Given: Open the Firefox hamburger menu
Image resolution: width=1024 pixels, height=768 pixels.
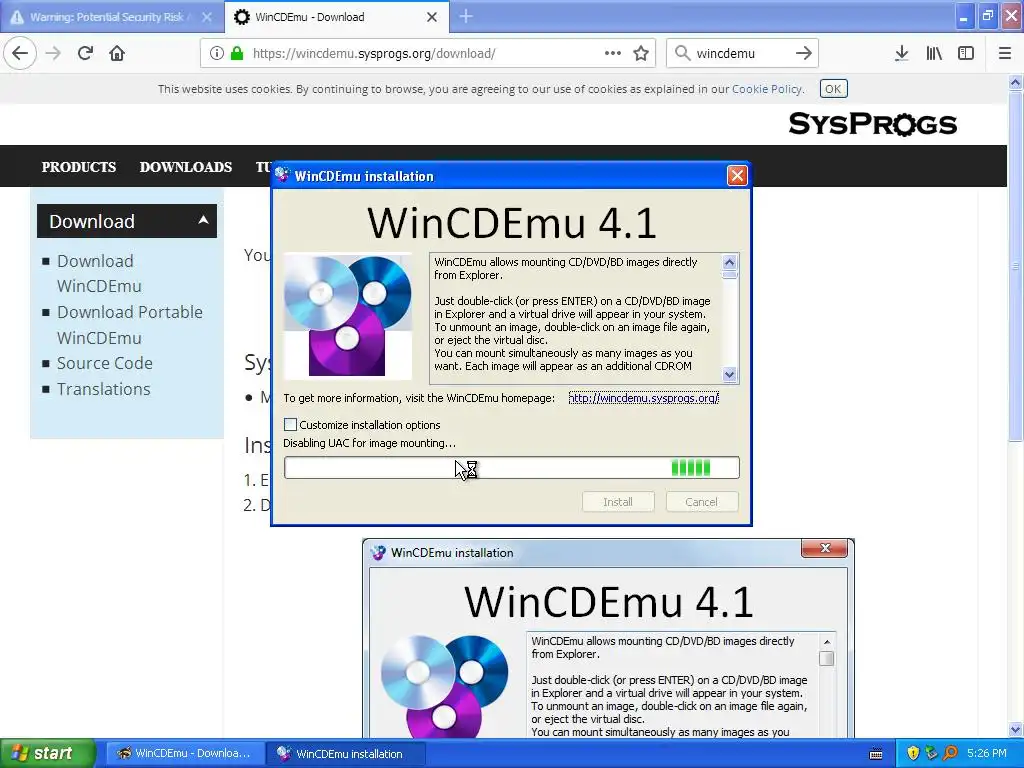Looking at the screenshot, I should click(1005, 53).
